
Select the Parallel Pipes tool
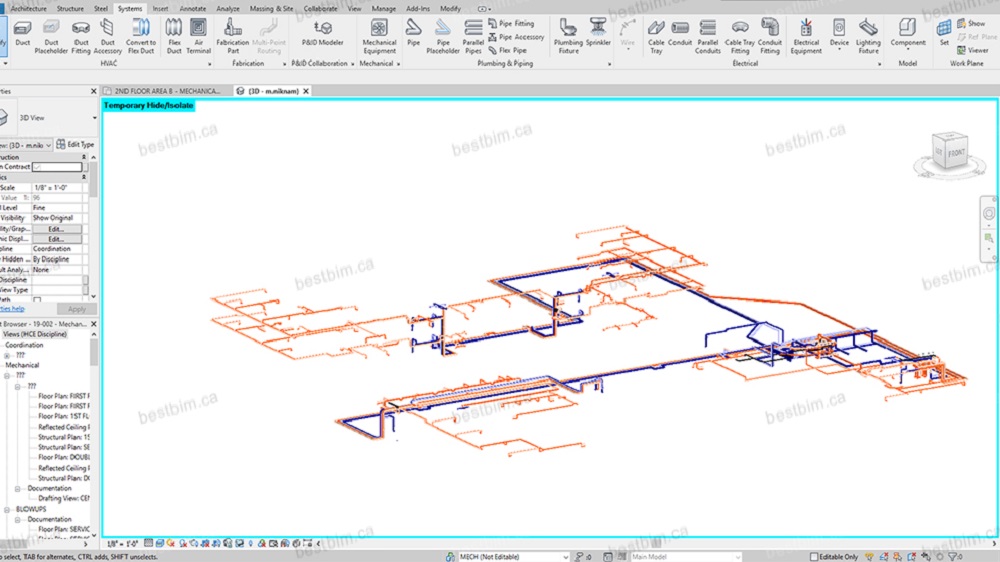pyautogui.click(x=473, y=36)
